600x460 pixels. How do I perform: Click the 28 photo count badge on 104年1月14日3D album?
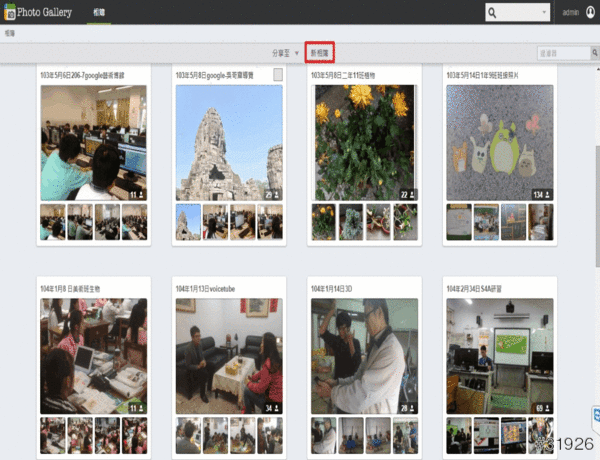pyautogui.click(x=408, y=408)
